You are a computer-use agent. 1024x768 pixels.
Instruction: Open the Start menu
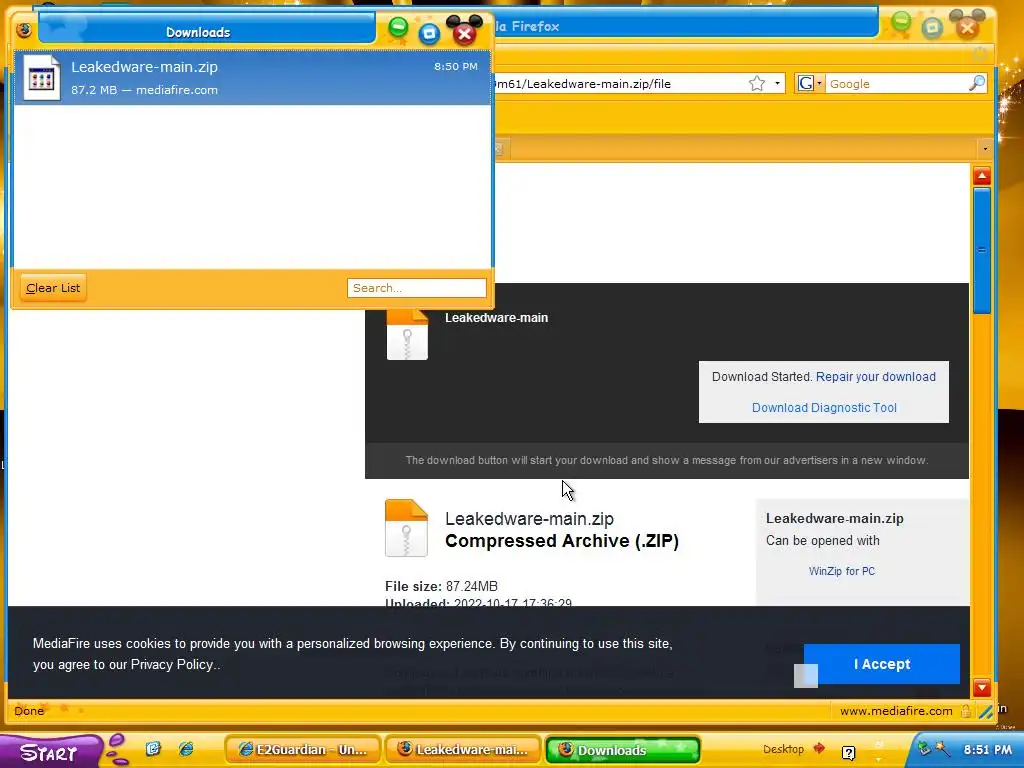(x=50, y=751)
